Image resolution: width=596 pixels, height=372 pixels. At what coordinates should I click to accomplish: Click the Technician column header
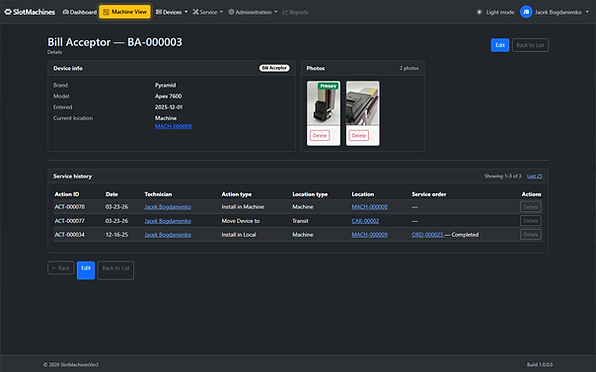pos(158,194)
